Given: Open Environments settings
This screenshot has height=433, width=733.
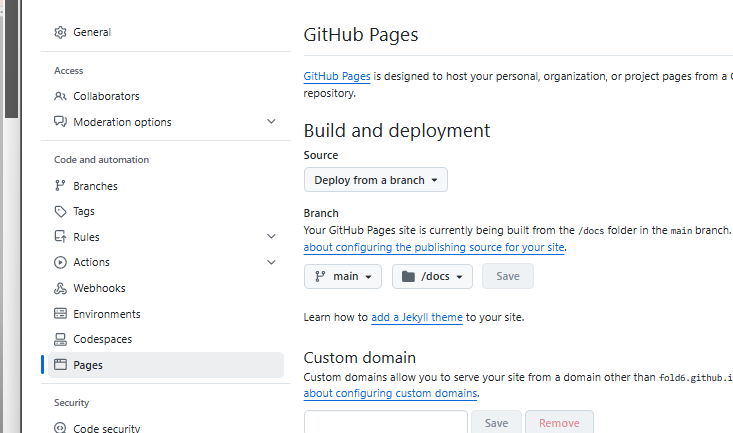Looking at the screenshot, I should [107, 314].
